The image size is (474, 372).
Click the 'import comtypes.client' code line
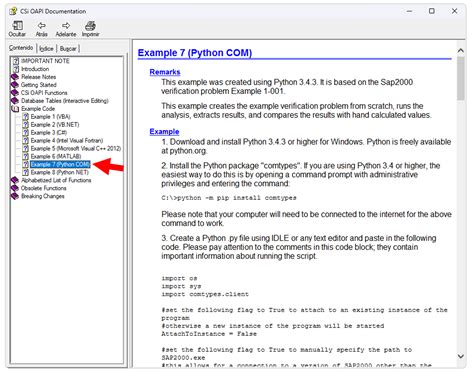205,295
